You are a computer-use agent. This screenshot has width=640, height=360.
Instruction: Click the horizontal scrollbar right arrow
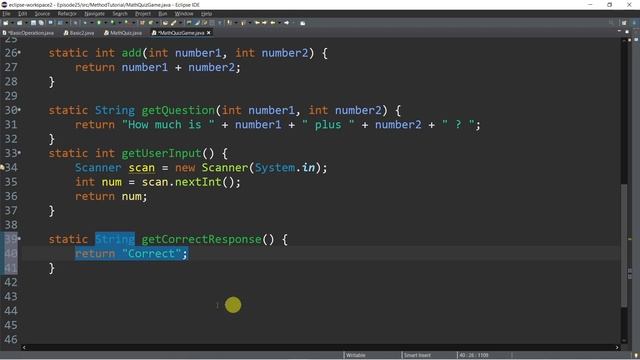(617, 347)
